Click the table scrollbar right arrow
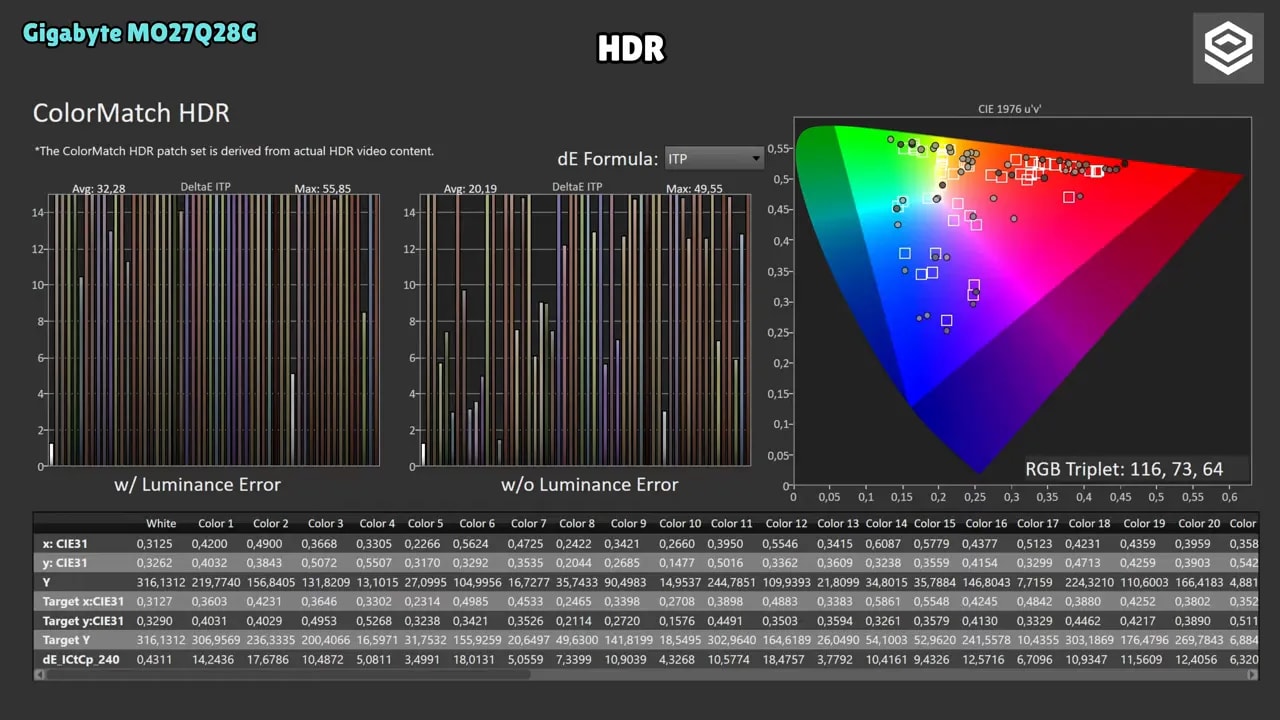 click(x=1252, y=674)
